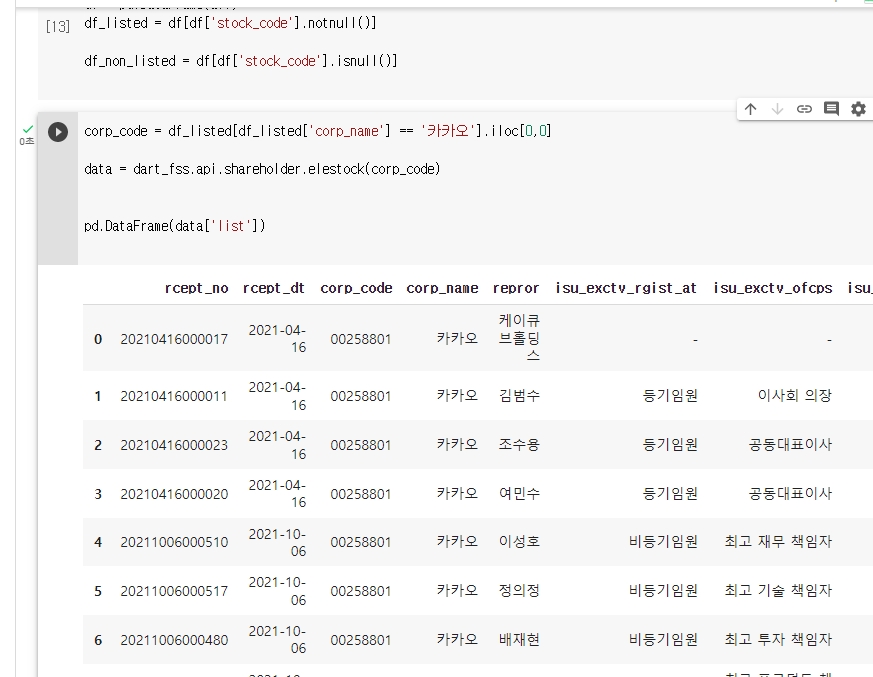This screenshot has width=873, height=677.
Task: Click position cell 최고 투자 책임자
Action: tap(778, 640)
